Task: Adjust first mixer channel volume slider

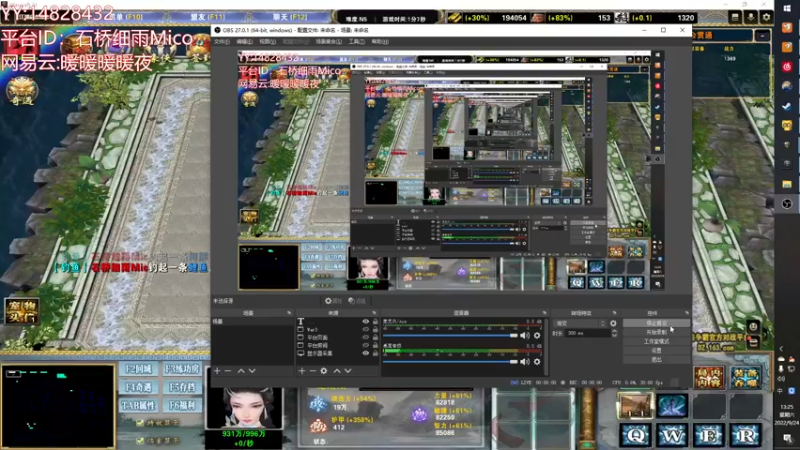Action: [450, 335]
